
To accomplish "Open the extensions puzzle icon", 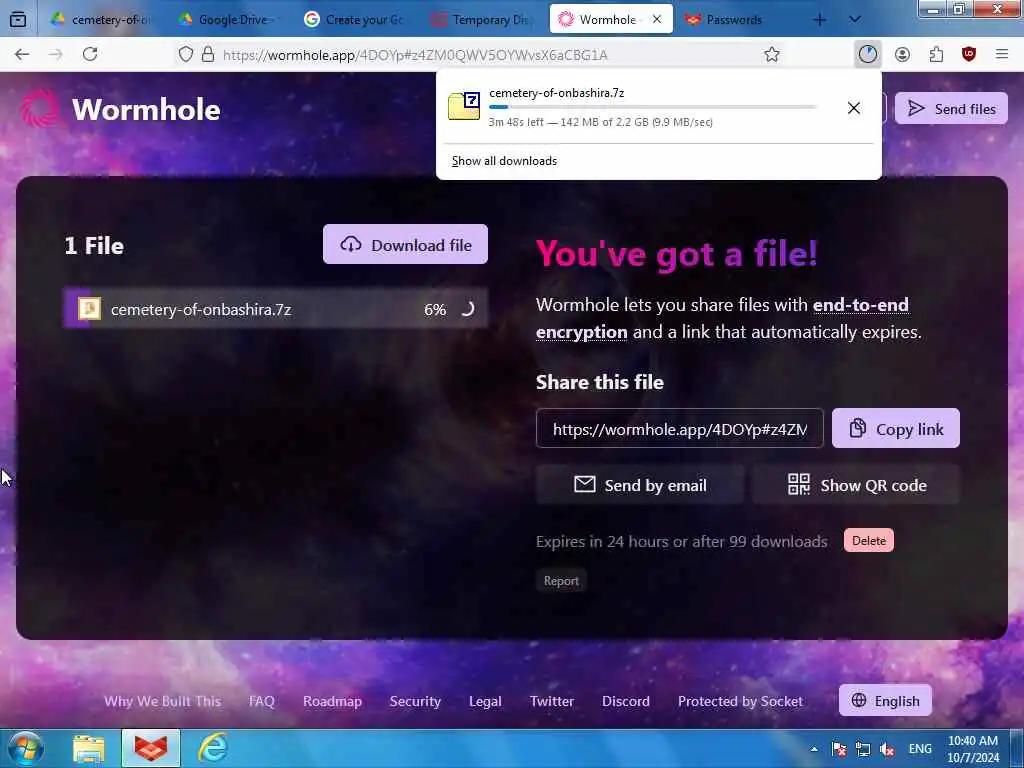I will pyautogui.click(x=936, y=54).
